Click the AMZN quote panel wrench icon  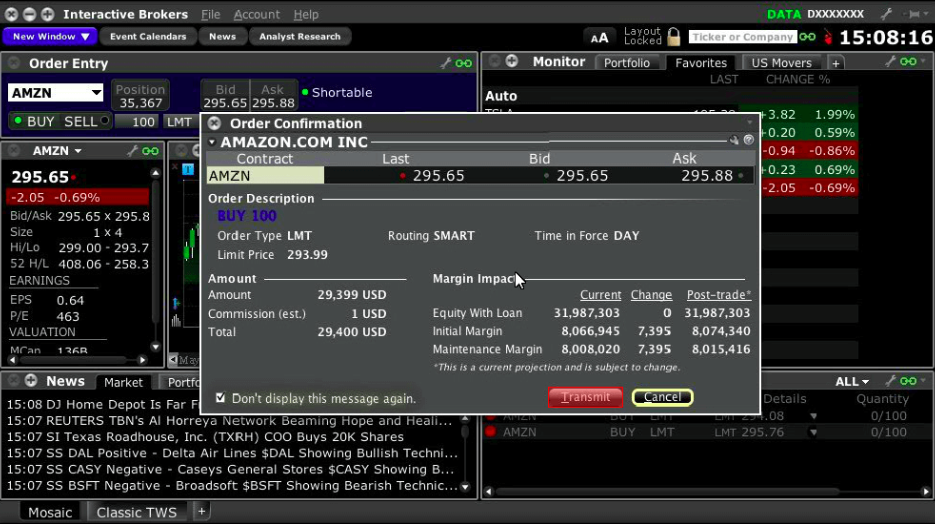[132, 151]
